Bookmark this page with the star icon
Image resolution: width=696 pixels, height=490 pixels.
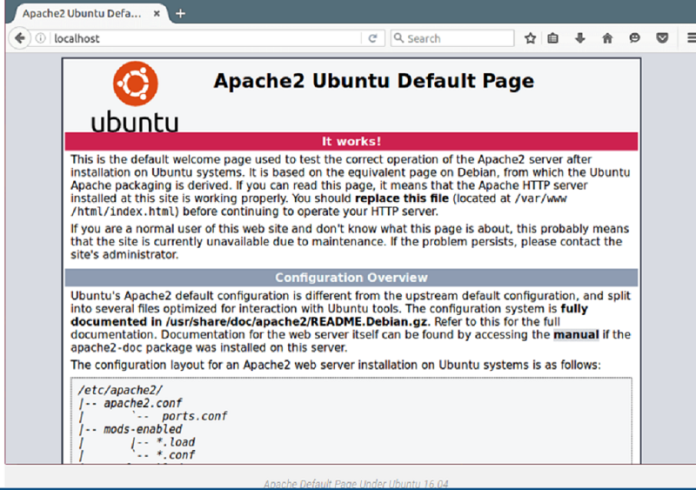(x=530, y=39)
